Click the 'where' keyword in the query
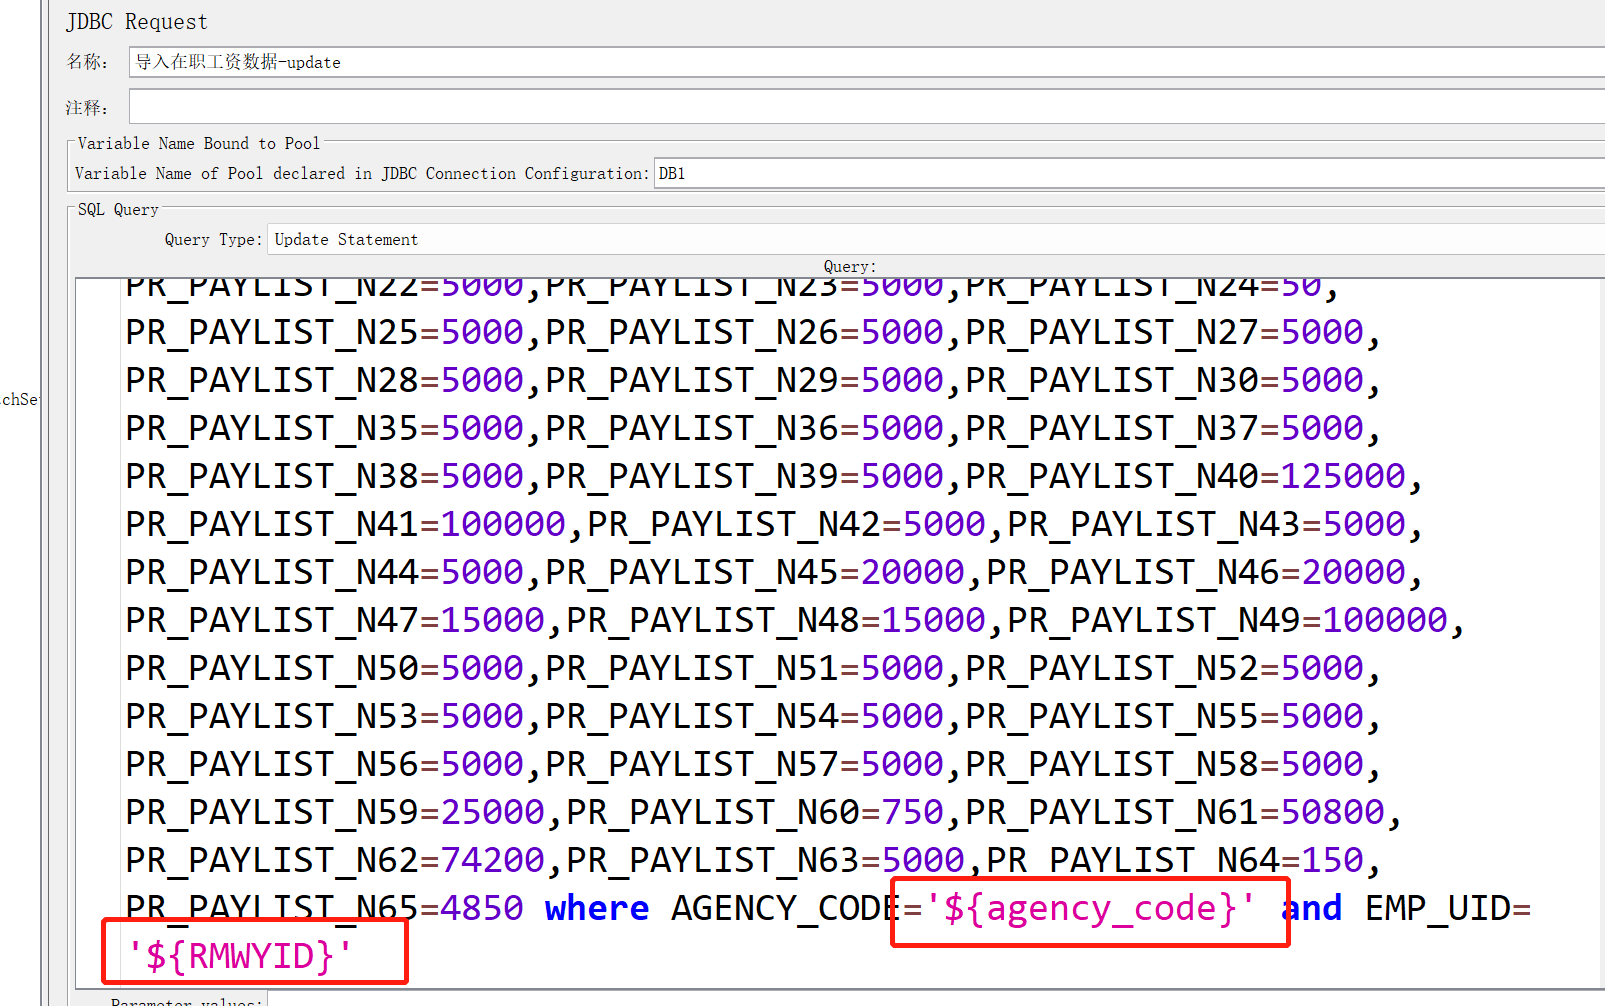1605x1006 pixels. pos(596,908)
